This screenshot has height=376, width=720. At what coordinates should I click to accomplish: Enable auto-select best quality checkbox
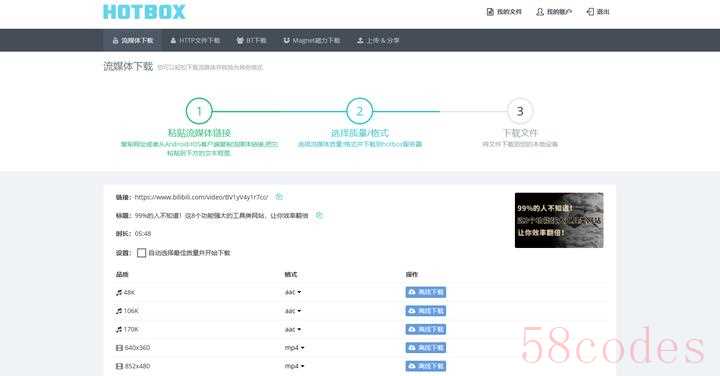click(141, 253)
